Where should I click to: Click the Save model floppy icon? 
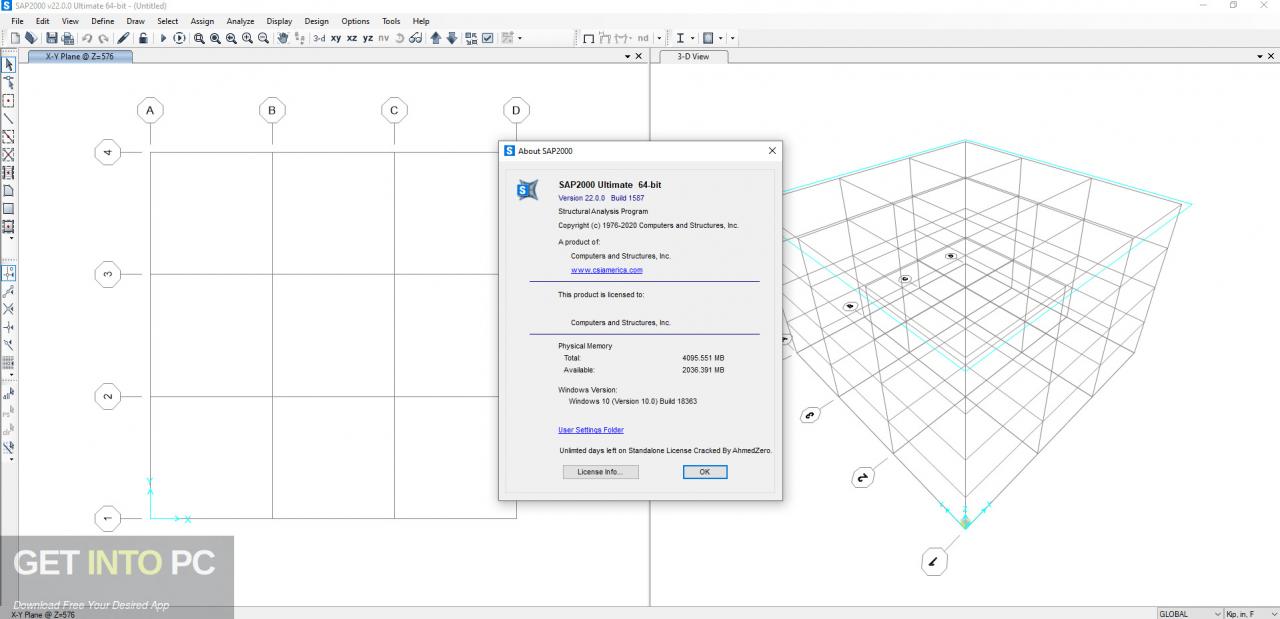pos(52,38)
